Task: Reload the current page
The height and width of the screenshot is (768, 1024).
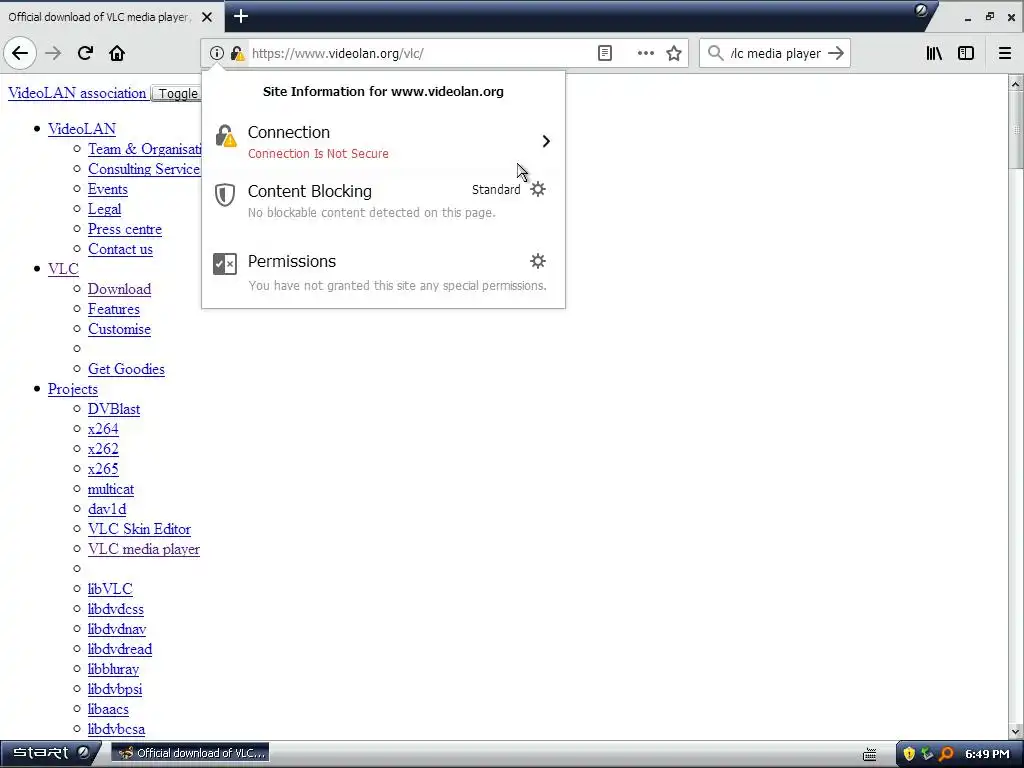Action: 85,53
